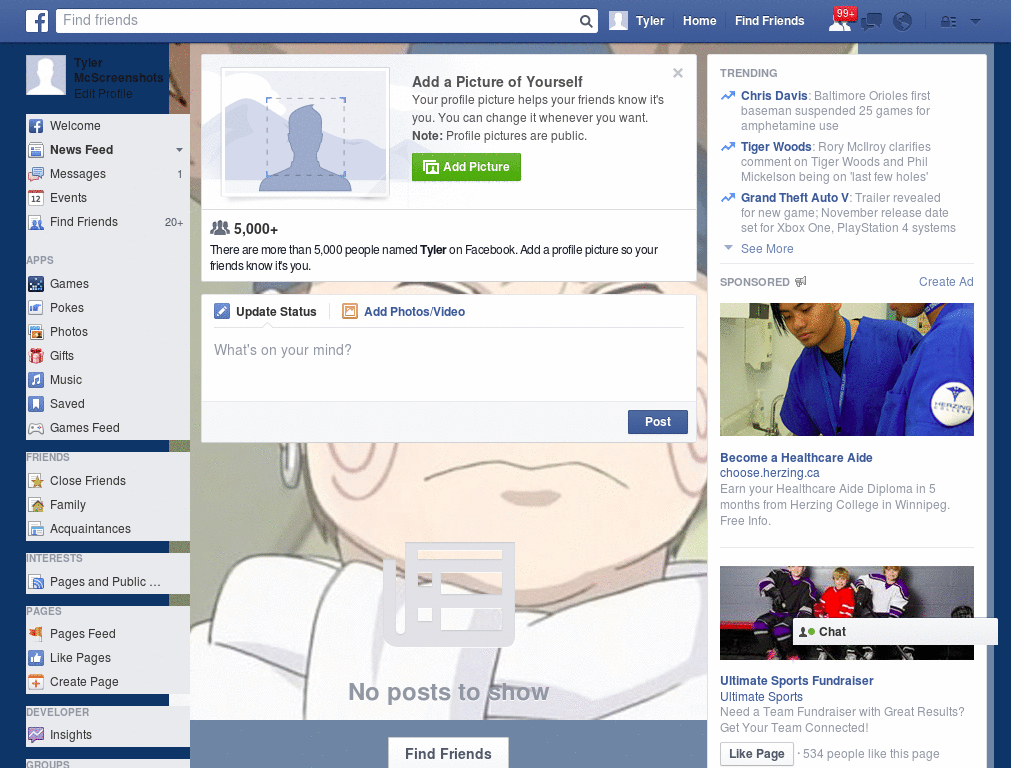Open the Games Feed controller icon
This screenshot has width=1024, height=768.
36,428
